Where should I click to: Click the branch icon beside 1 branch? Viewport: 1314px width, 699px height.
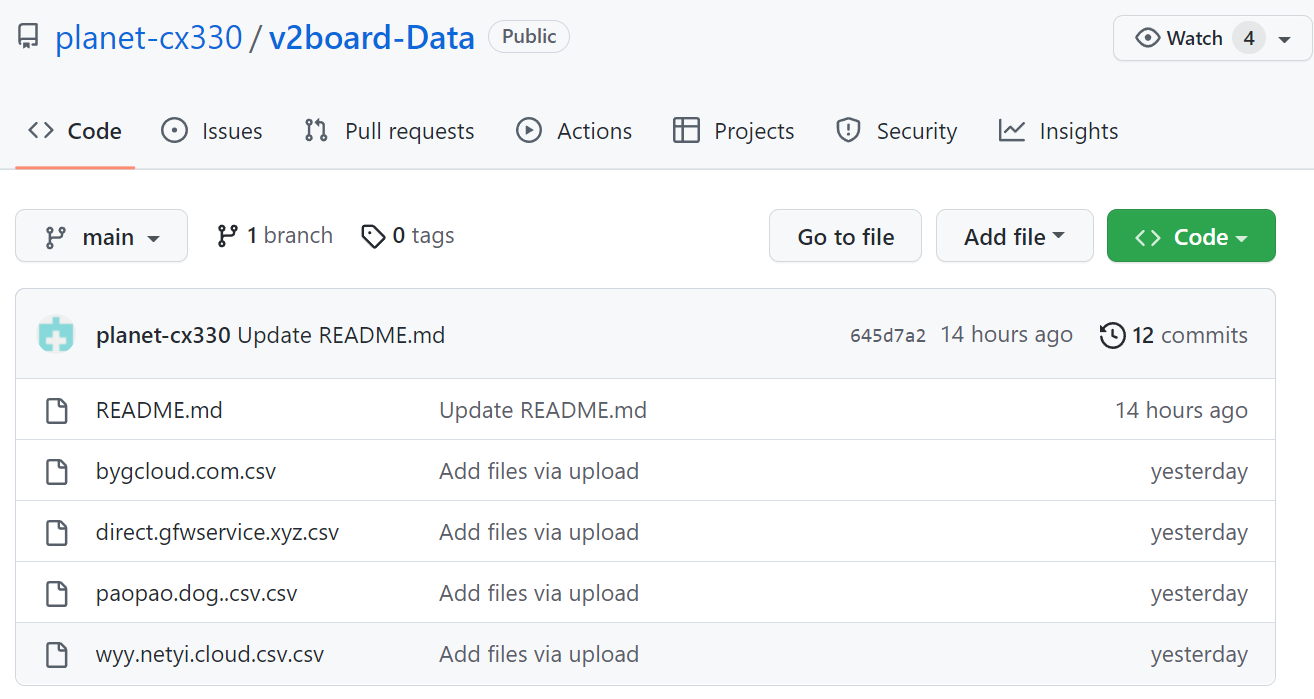pos(227,236)
